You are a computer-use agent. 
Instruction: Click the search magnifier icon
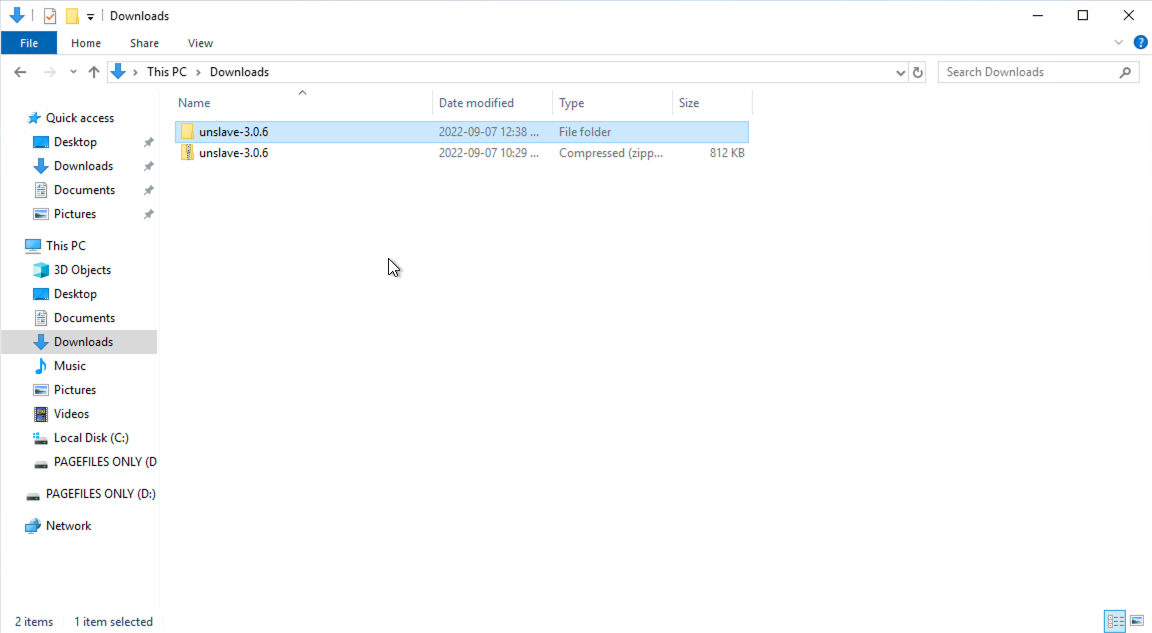[x=1126, y=72]
